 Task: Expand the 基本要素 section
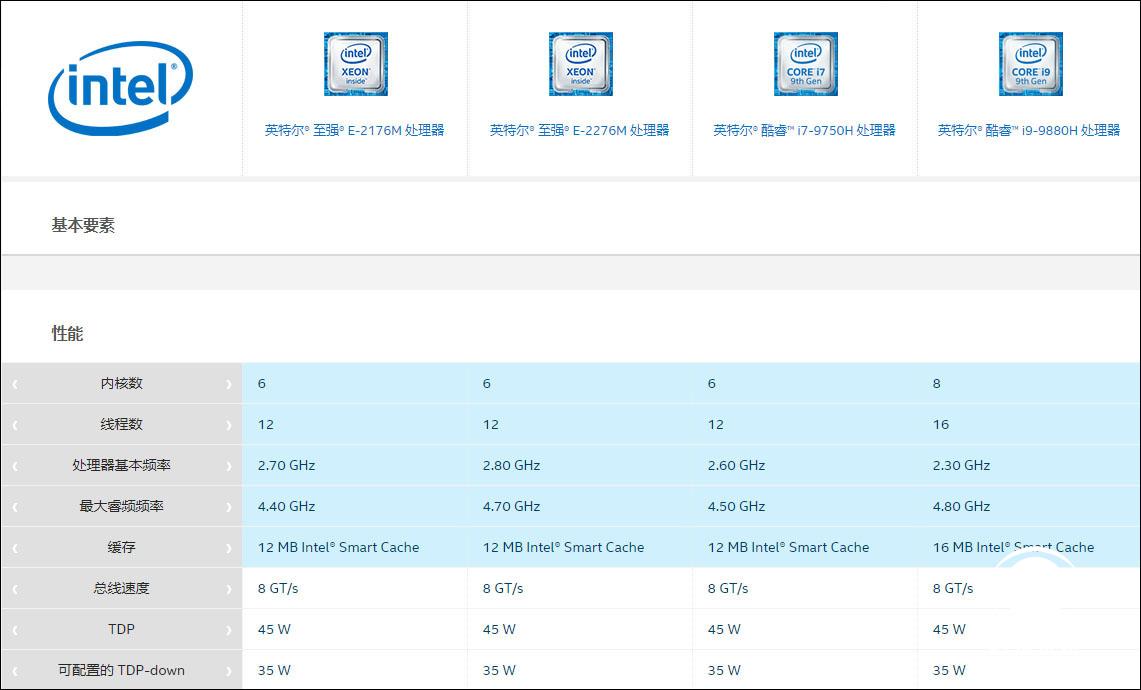coord(83,226)
